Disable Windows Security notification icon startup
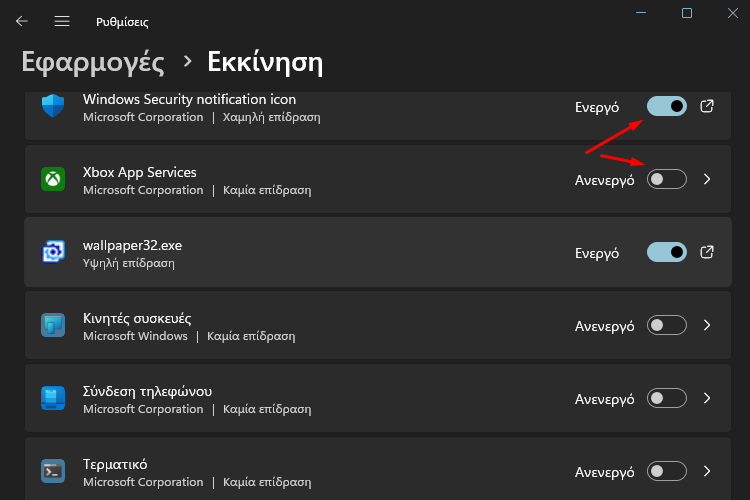The image size is (750, 500). click(667, 106)
